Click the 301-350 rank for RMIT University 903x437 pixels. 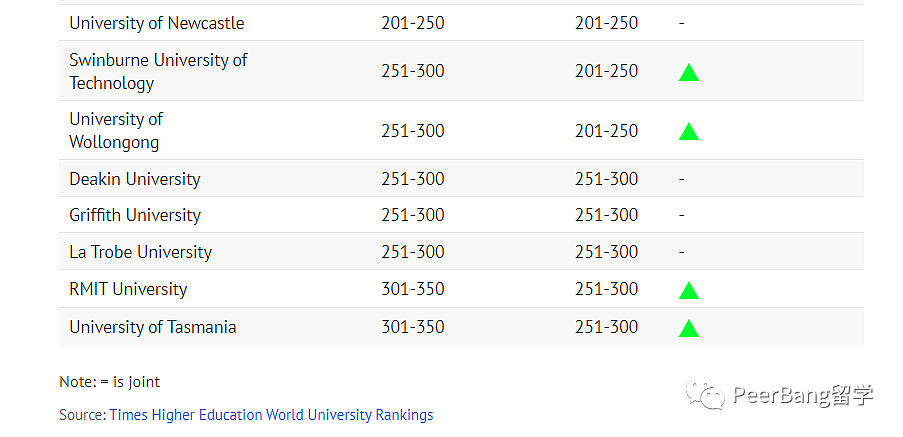(x=413, y=288)
